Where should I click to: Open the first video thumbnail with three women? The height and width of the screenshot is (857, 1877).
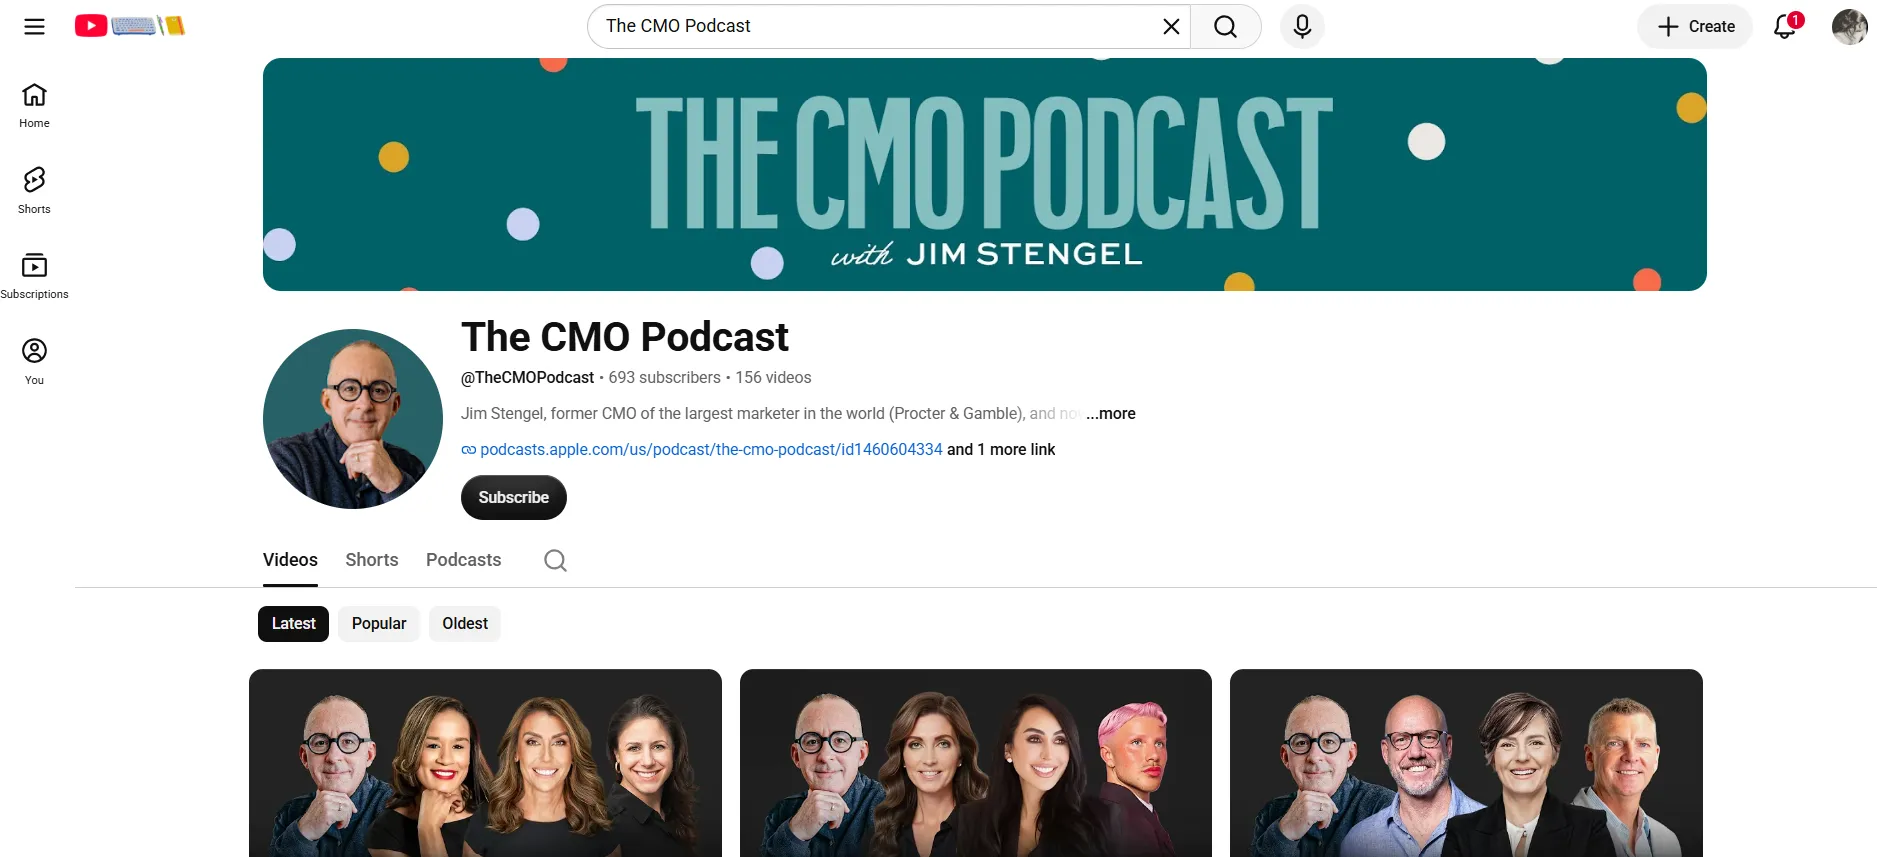[485, 763]
